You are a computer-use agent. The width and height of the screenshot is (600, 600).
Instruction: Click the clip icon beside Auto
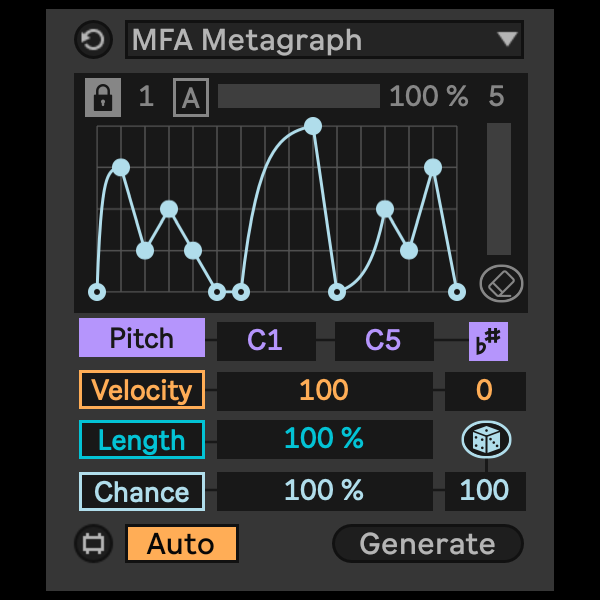pos(94,544)
